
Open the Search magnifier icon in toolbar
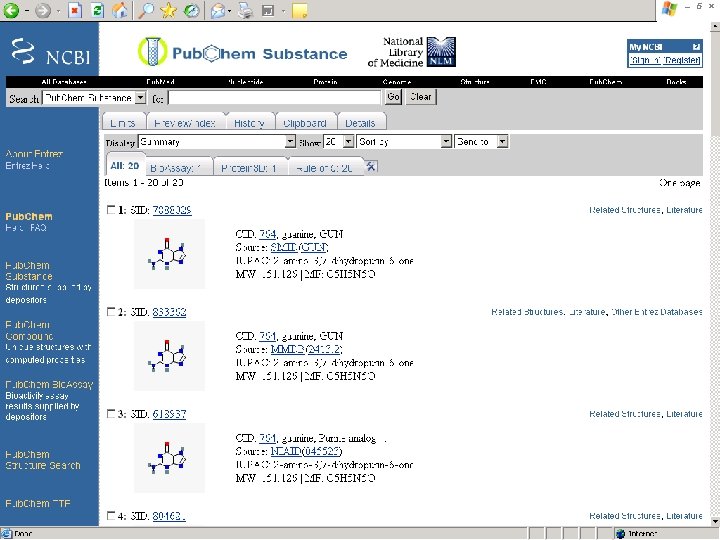pos(146,10)
